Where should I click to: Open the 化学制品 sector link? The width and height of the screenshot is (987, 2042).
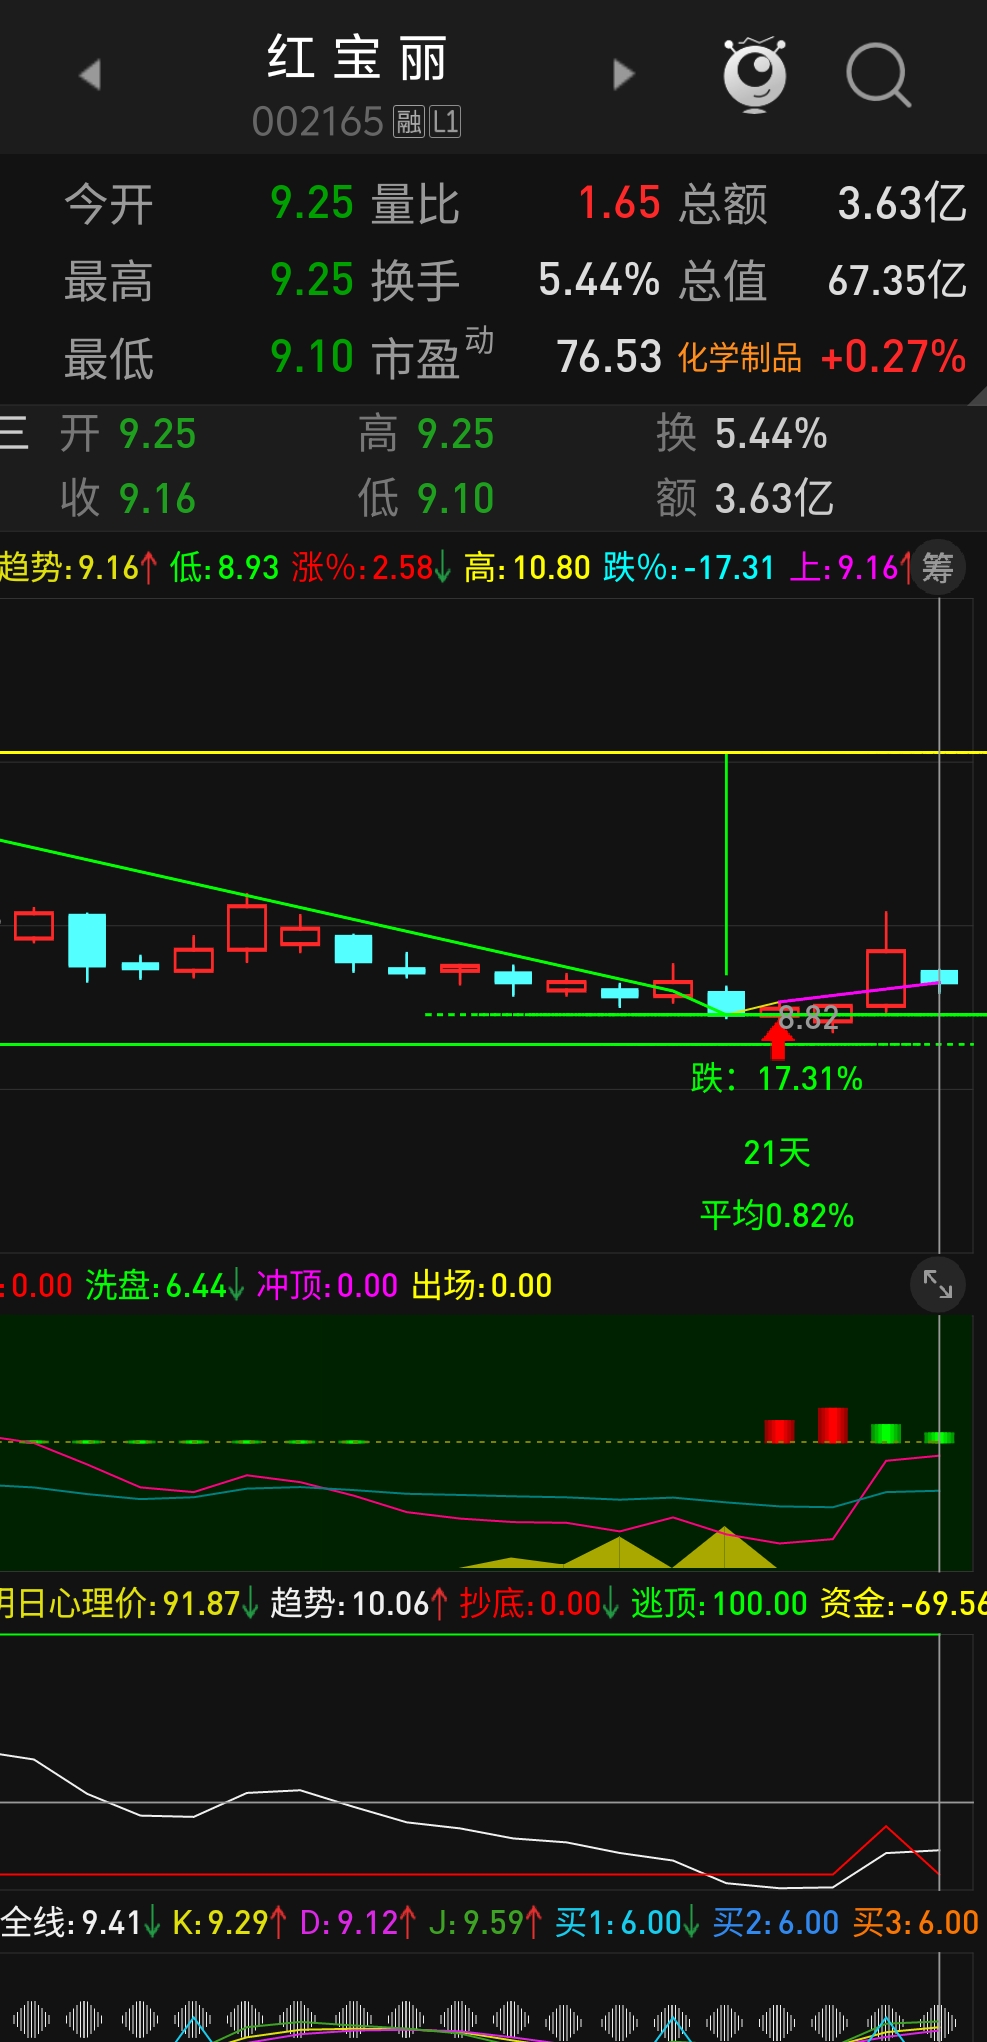pyautogui.click(x=740, y=357)
